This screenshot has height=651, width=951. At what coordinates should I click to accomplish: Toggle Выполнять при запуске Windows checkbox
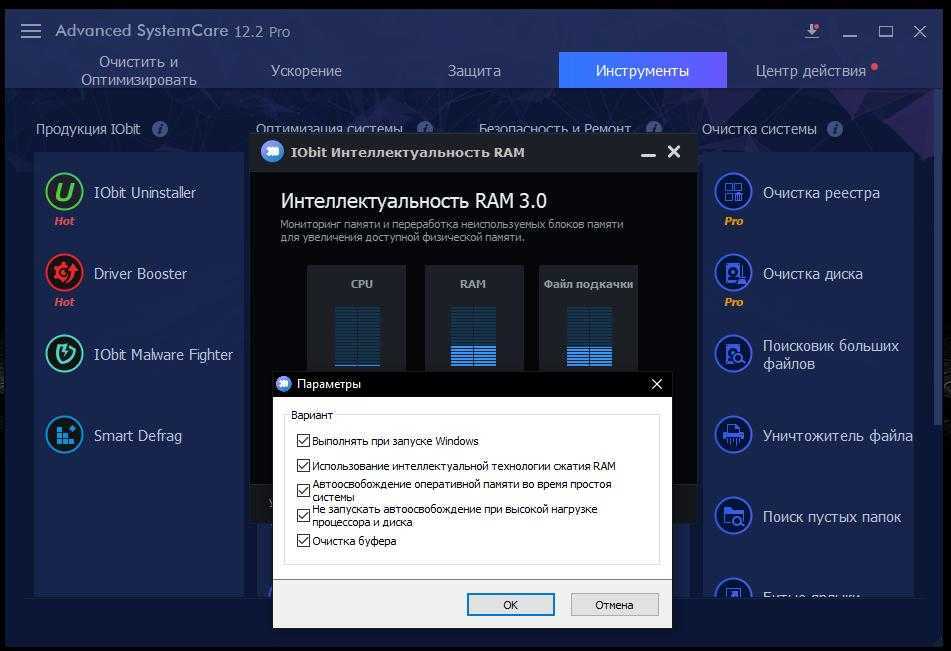click(303, 440)
